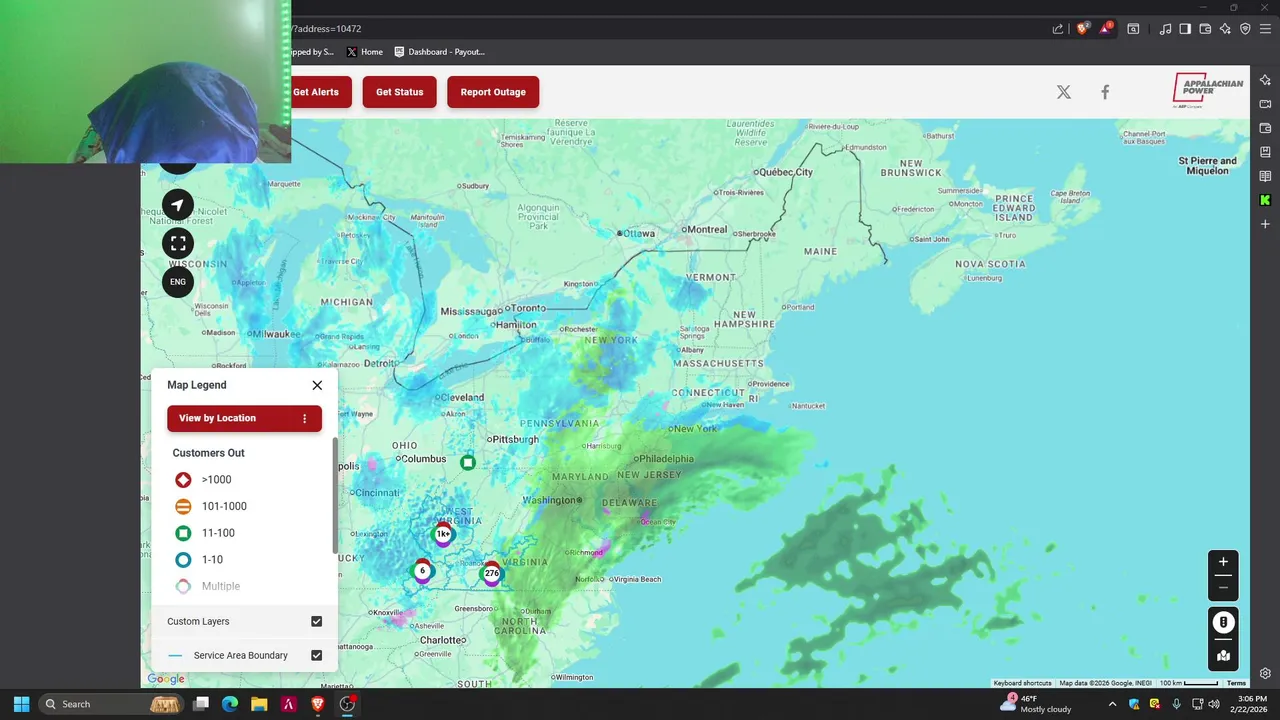Click the 6 outage cluster marker
1280x720 pixels.
pyautogui.click(x=422, y=571)
